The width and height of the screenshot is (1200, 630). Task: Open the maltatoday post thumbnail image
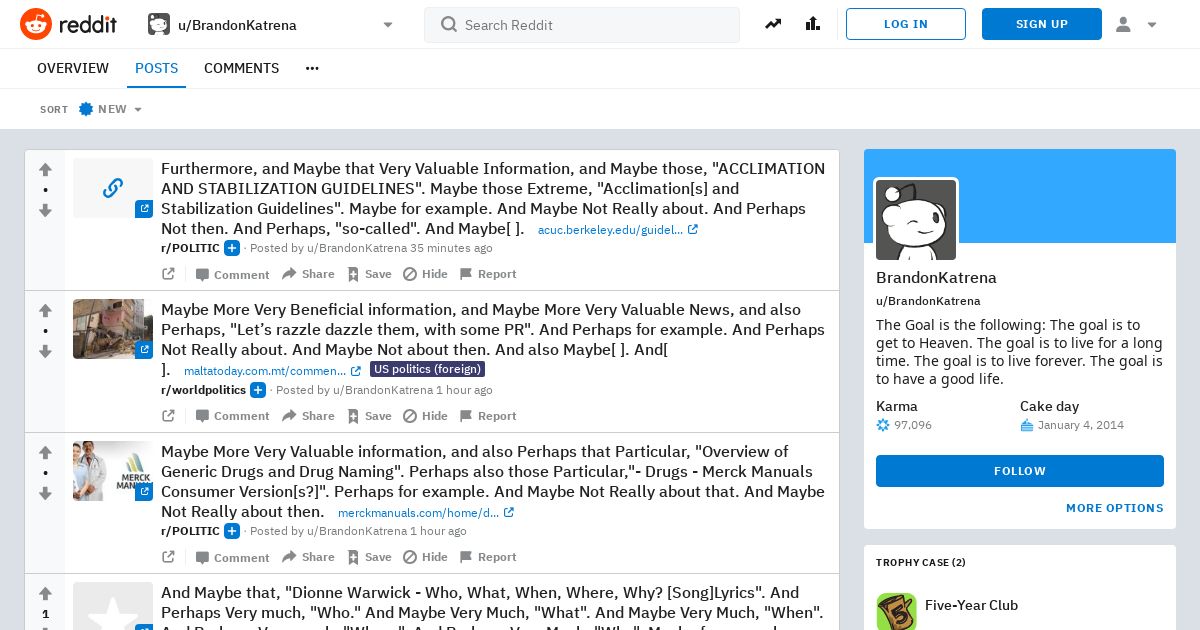tap(113, 329)
